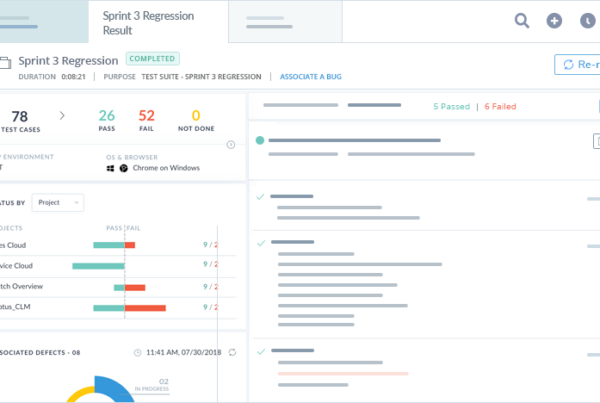Screen dimensions: 600x403
Task: Click the Windows OS icon
Action: pos(110,168)
